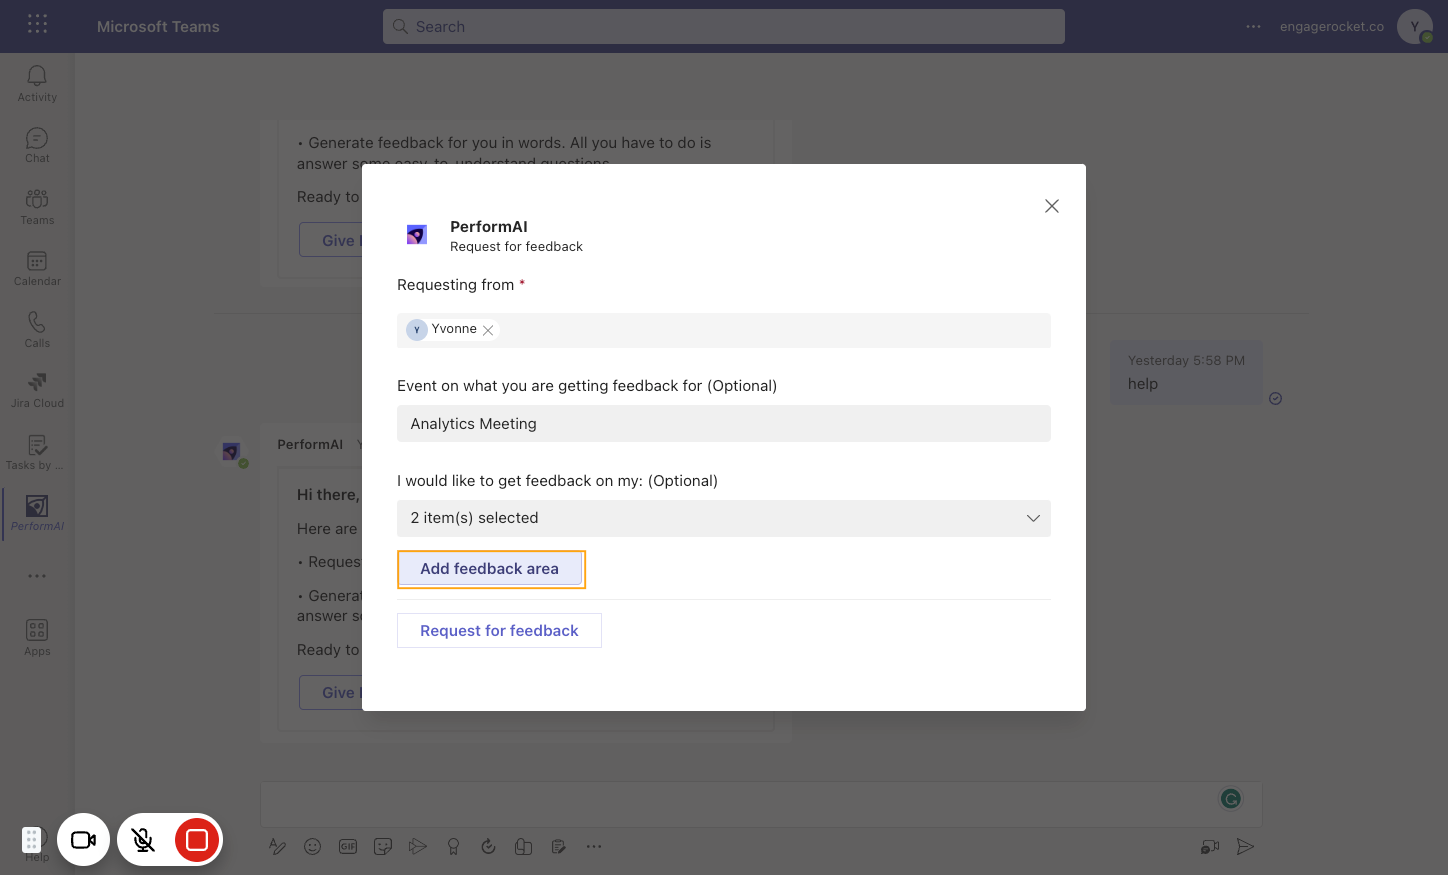Image resolution: width=1448 pixels, height=875 pixels.
Task: Open the profile avatar menu
Action: [x=1415, y=27]
